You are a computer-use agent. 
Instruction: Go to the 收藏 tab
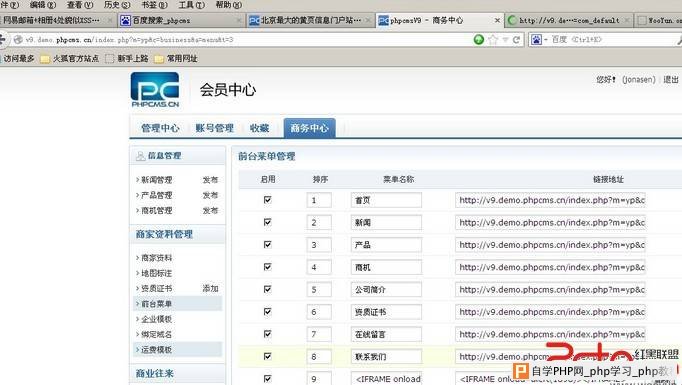click(259, 128)
